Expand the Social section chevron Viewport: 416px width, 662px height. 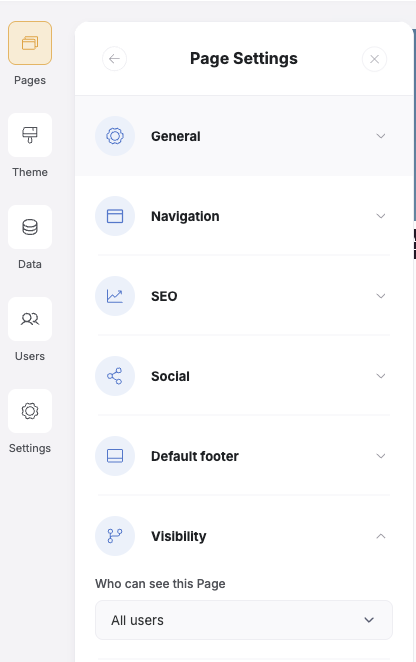tap(381, 376)
